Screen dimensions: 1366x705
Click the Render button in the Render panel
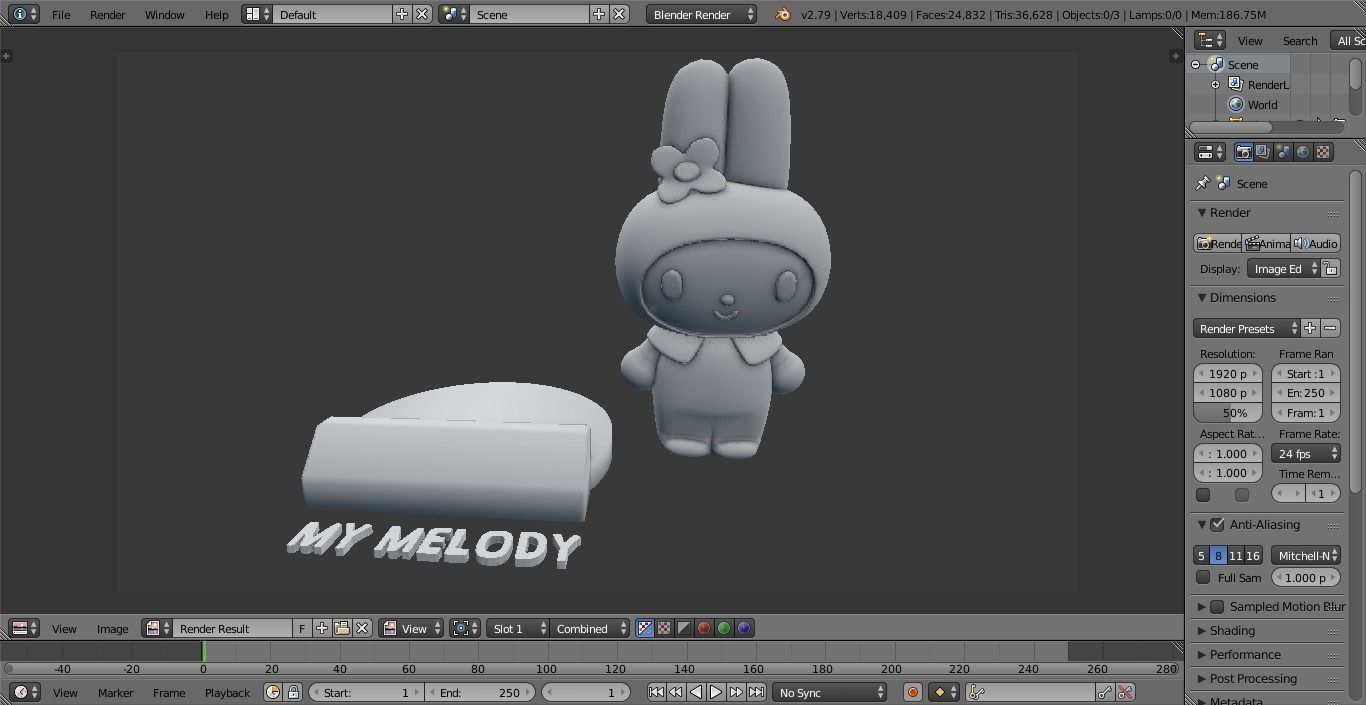1218,243
